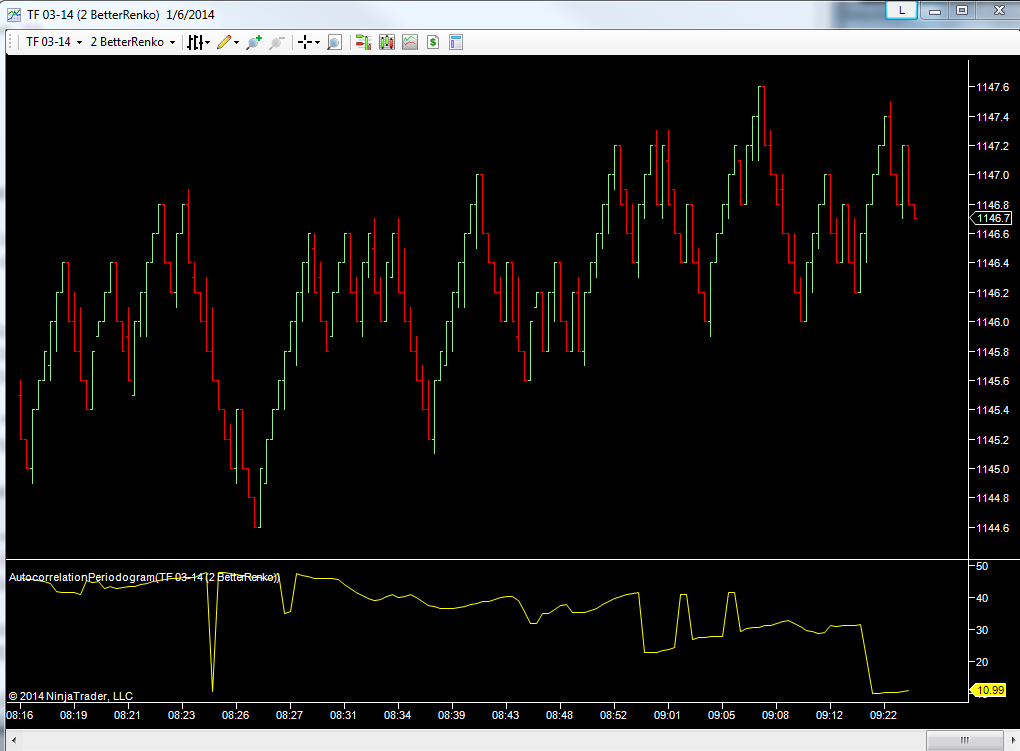Click the horizontal scrollbar left arrow
Screen dimensions: 1020x751
coord(14,741)
